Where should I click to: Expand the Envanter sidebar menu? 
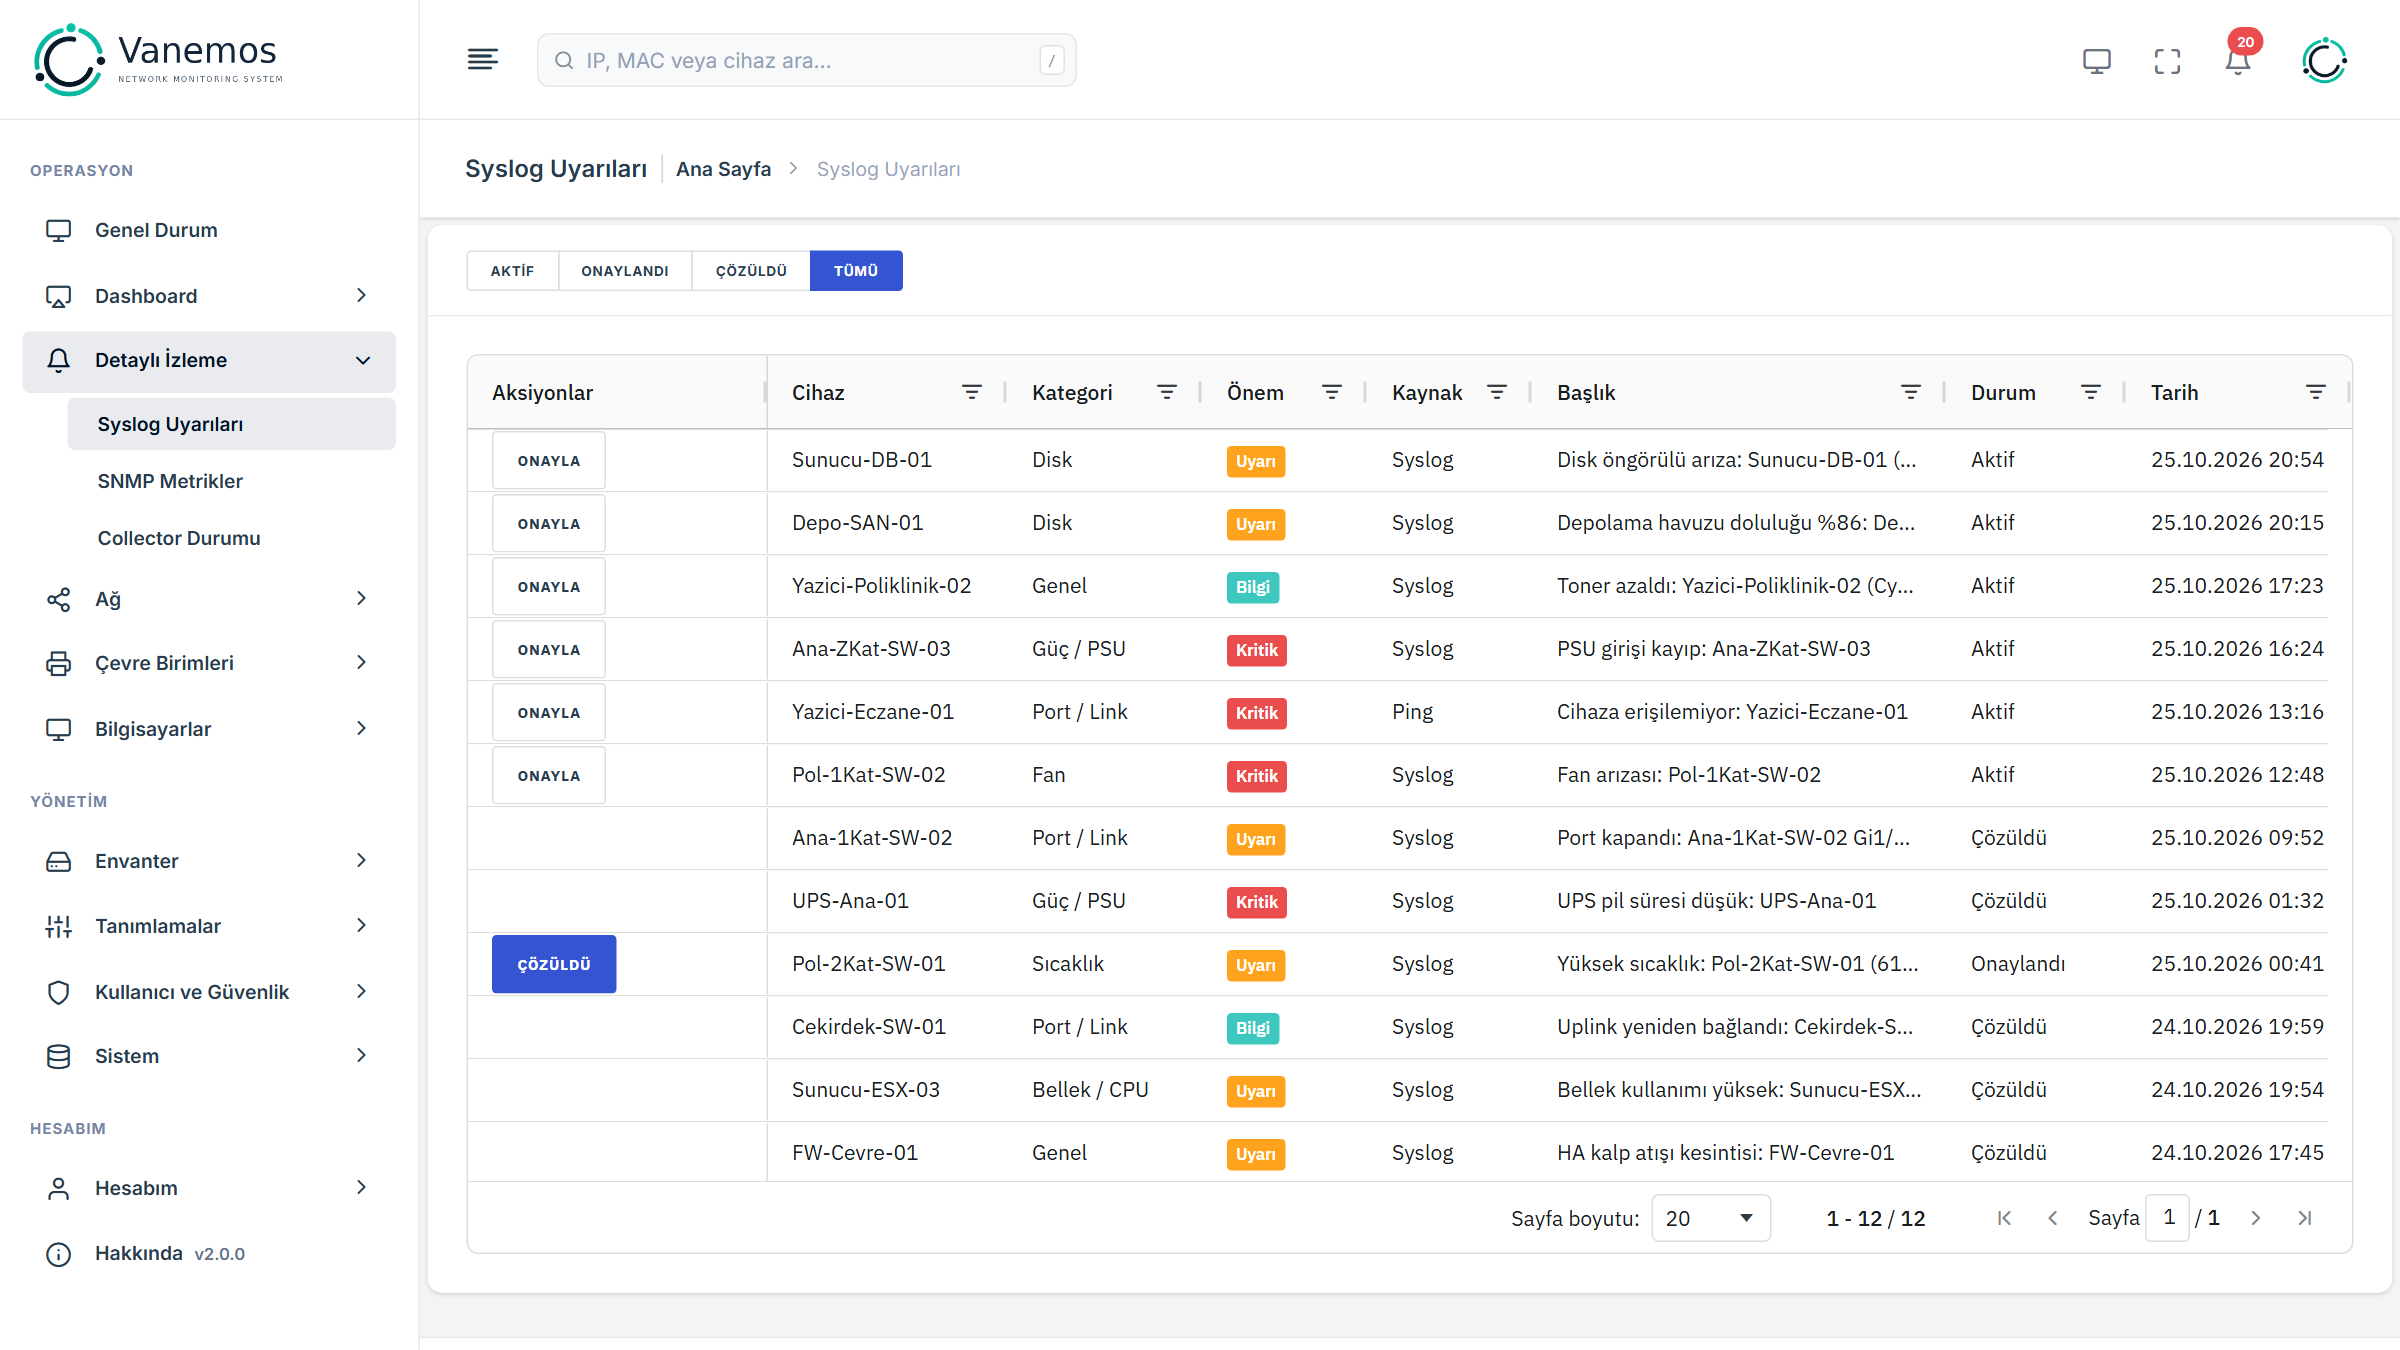pyautogui.click(x=209, y=861)
